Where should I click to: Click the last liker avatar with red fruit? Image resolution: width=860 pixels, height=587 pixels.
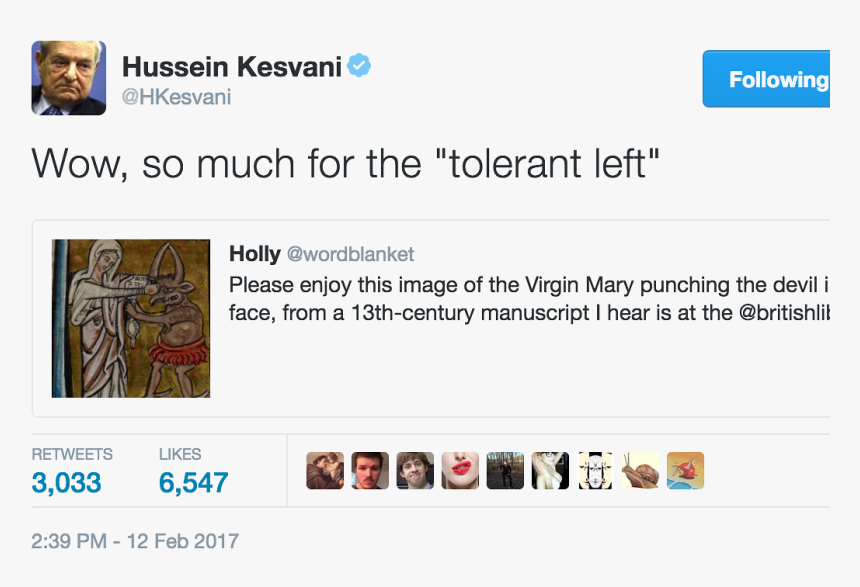tap(685, 471)
